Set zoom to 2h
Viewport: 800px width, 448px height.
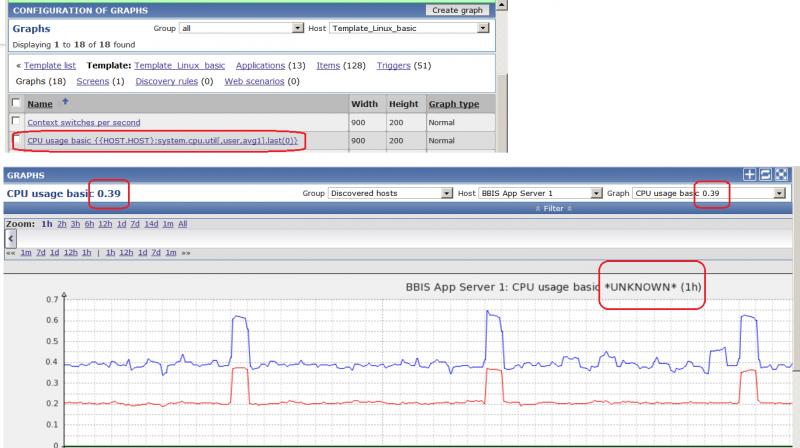point(61,224)
